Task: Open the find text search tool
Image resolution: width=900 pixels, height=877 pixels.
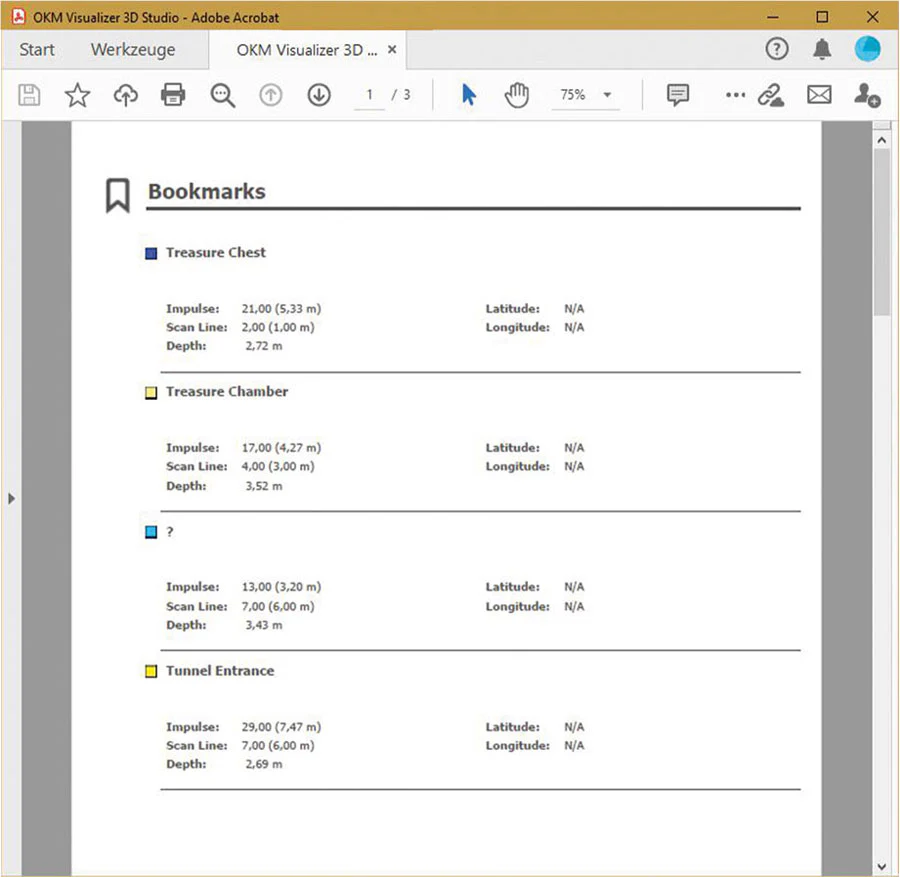Action: pyautogui.click(x=222, y=95)
